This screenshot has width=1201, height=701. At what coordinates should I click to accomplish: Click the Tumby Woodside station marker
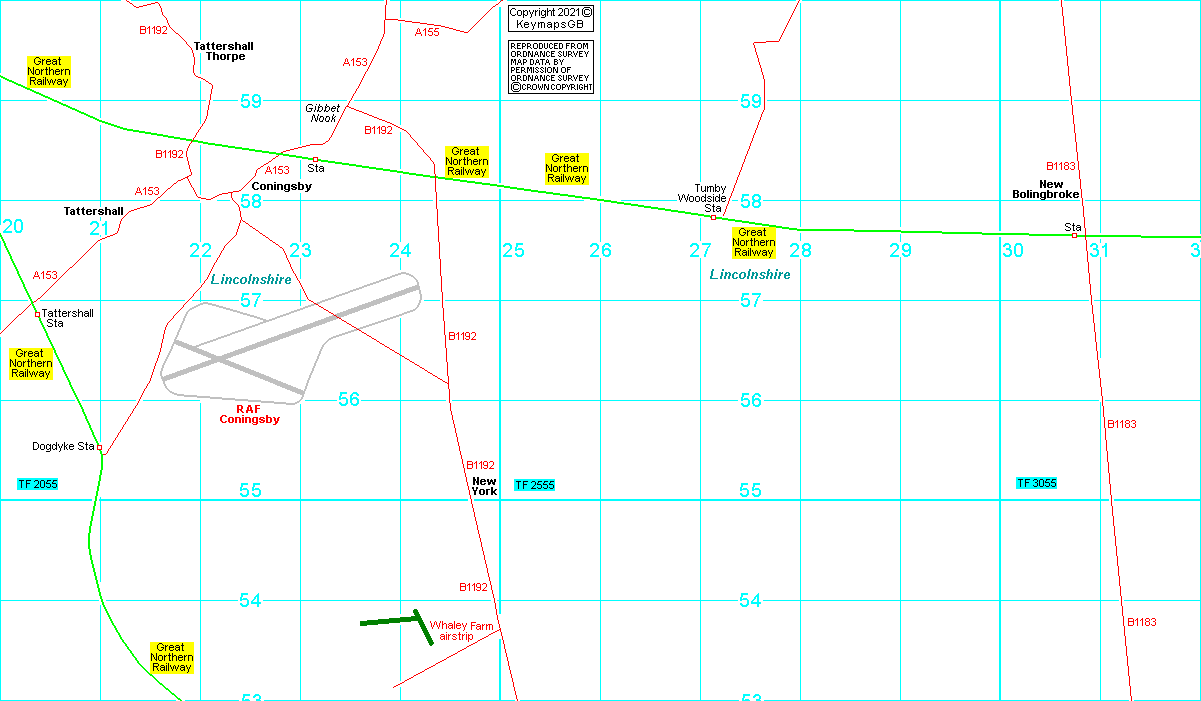tap(713, 216)
